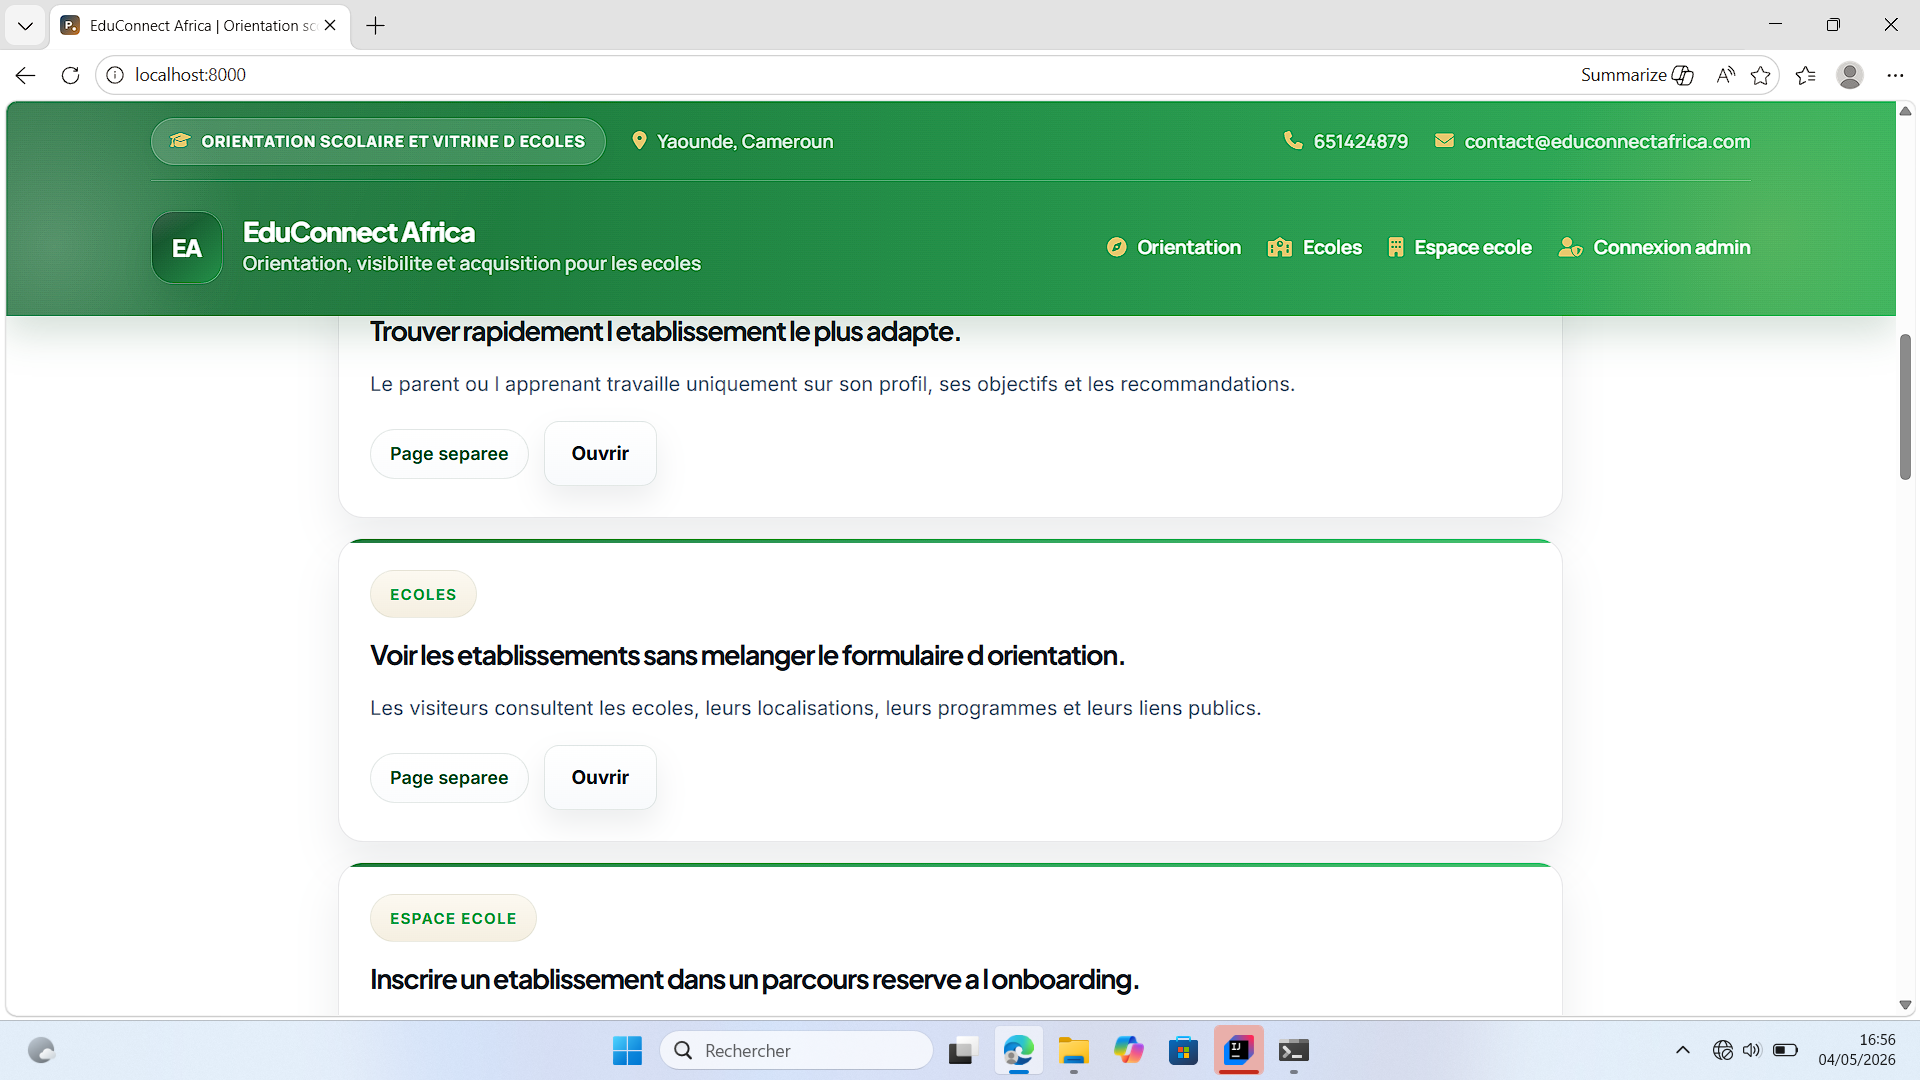View site info icon in address bar
This screenshot has width=1920, height=1080.
(x=115, y=75)
